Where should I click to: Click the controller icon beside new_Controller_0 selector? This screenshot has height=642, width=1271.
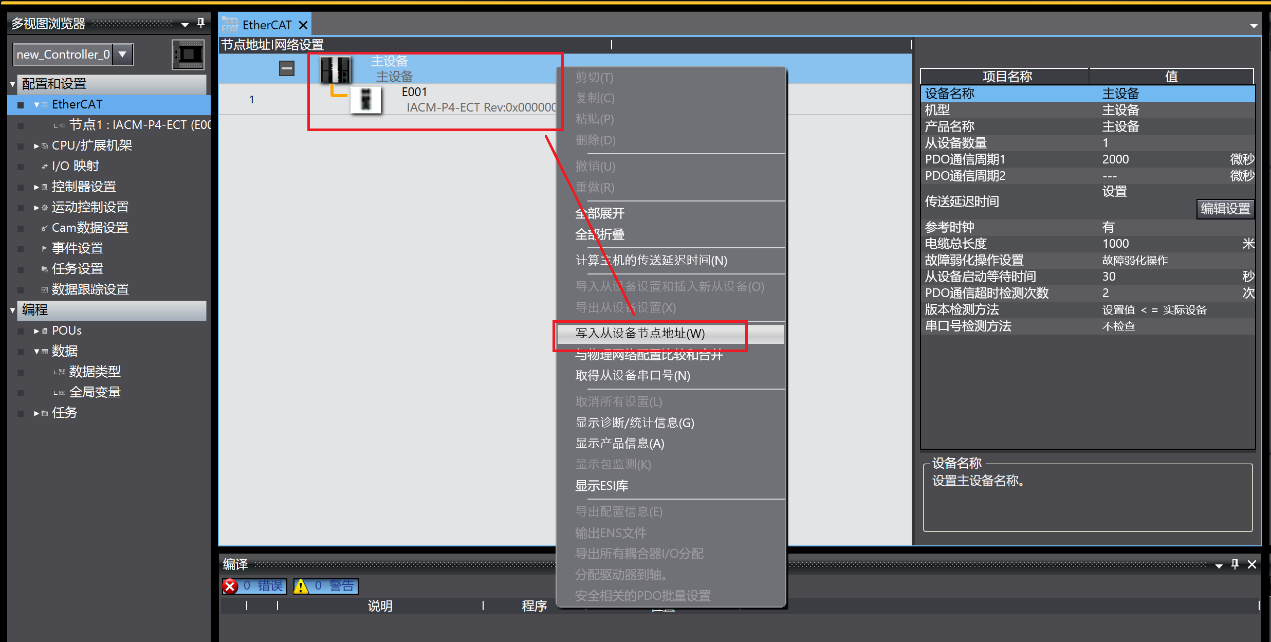pos(188,54)
